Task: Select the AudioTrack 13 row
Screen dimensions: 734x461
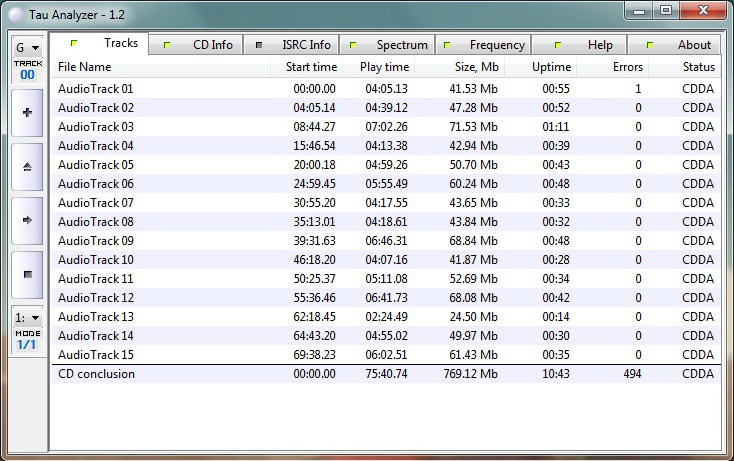Action: pyautogui.click(x=386, y=316)
